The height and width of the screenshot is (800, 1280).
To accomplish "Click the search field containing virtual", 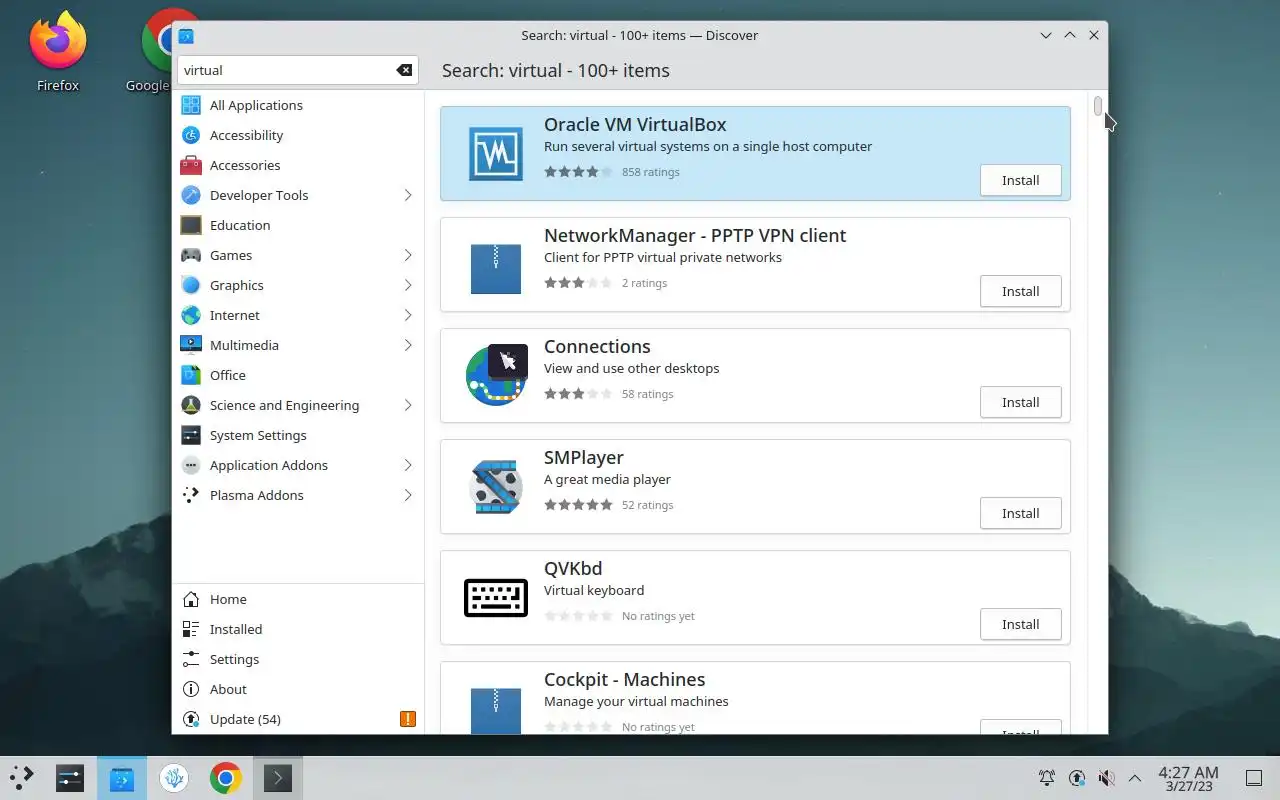I will pos(297,70).
